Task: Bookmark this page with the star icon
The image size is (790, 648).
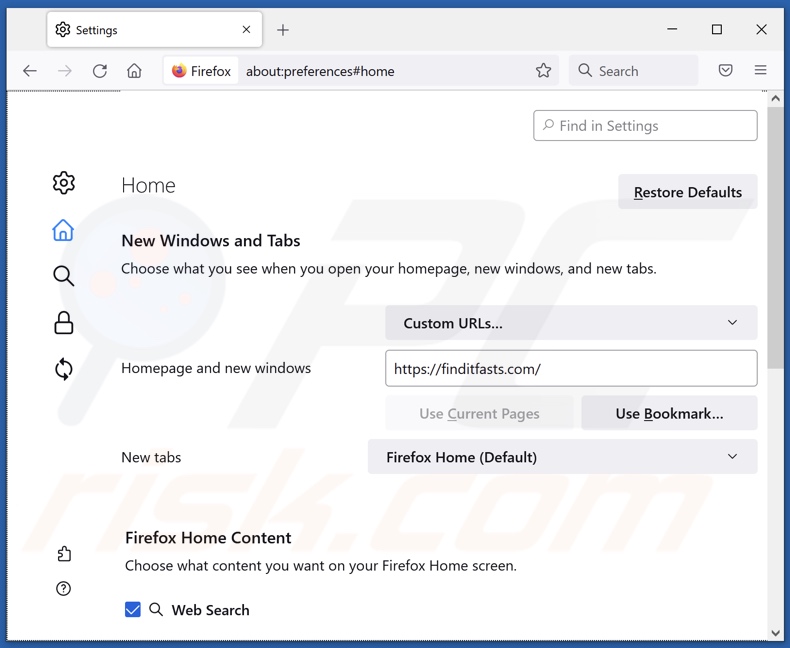Action: 543,71
